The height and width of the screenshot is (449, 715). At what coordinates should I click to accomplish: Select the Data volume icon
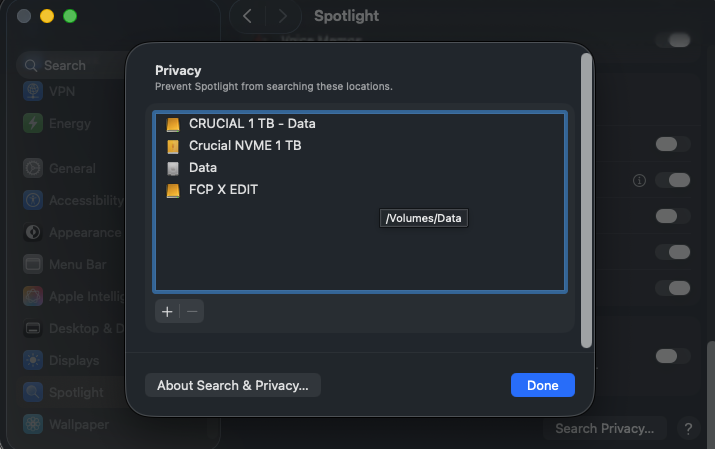(x=173, y=168)
